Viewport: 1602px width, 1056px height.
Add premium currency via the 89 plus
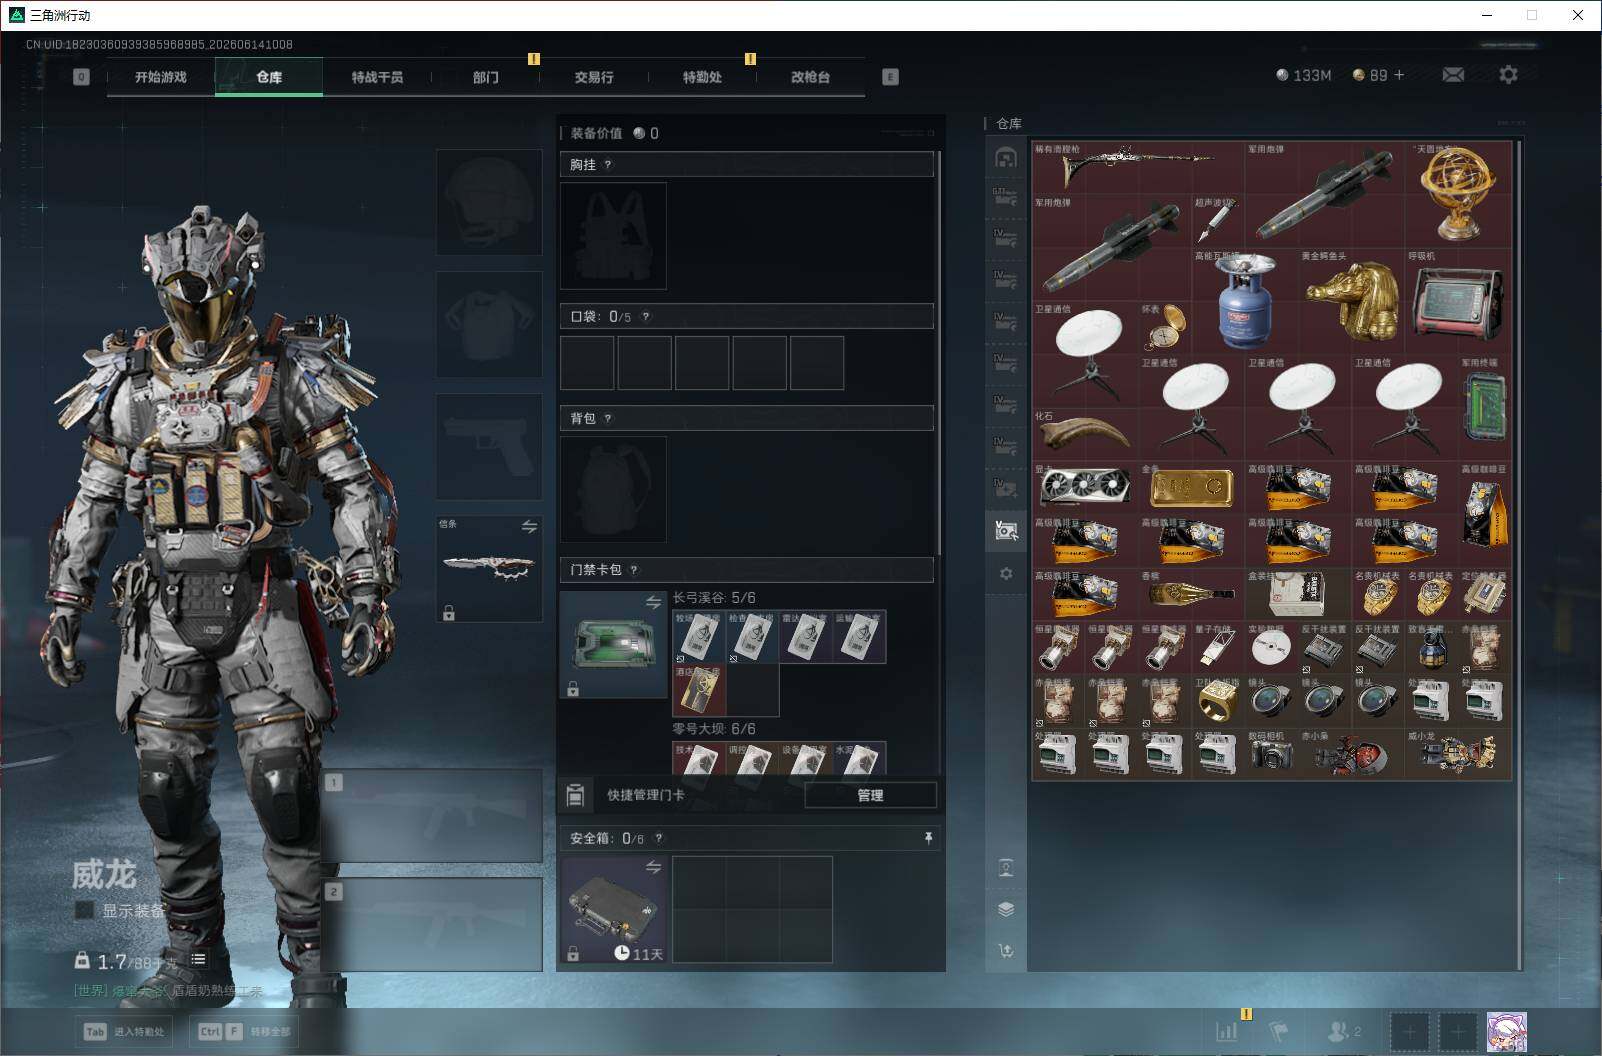(x=1399, y=75)
